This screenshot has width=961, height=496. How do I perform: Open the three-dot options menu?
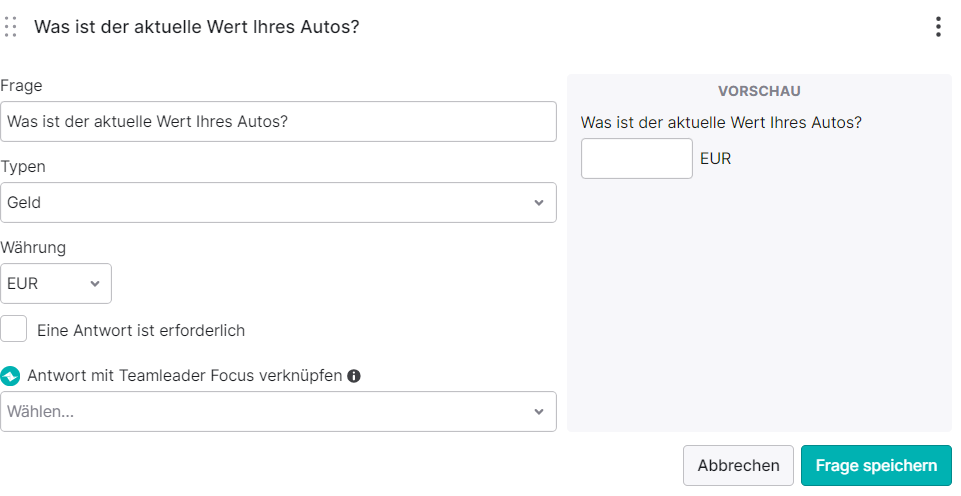point(938,27)
